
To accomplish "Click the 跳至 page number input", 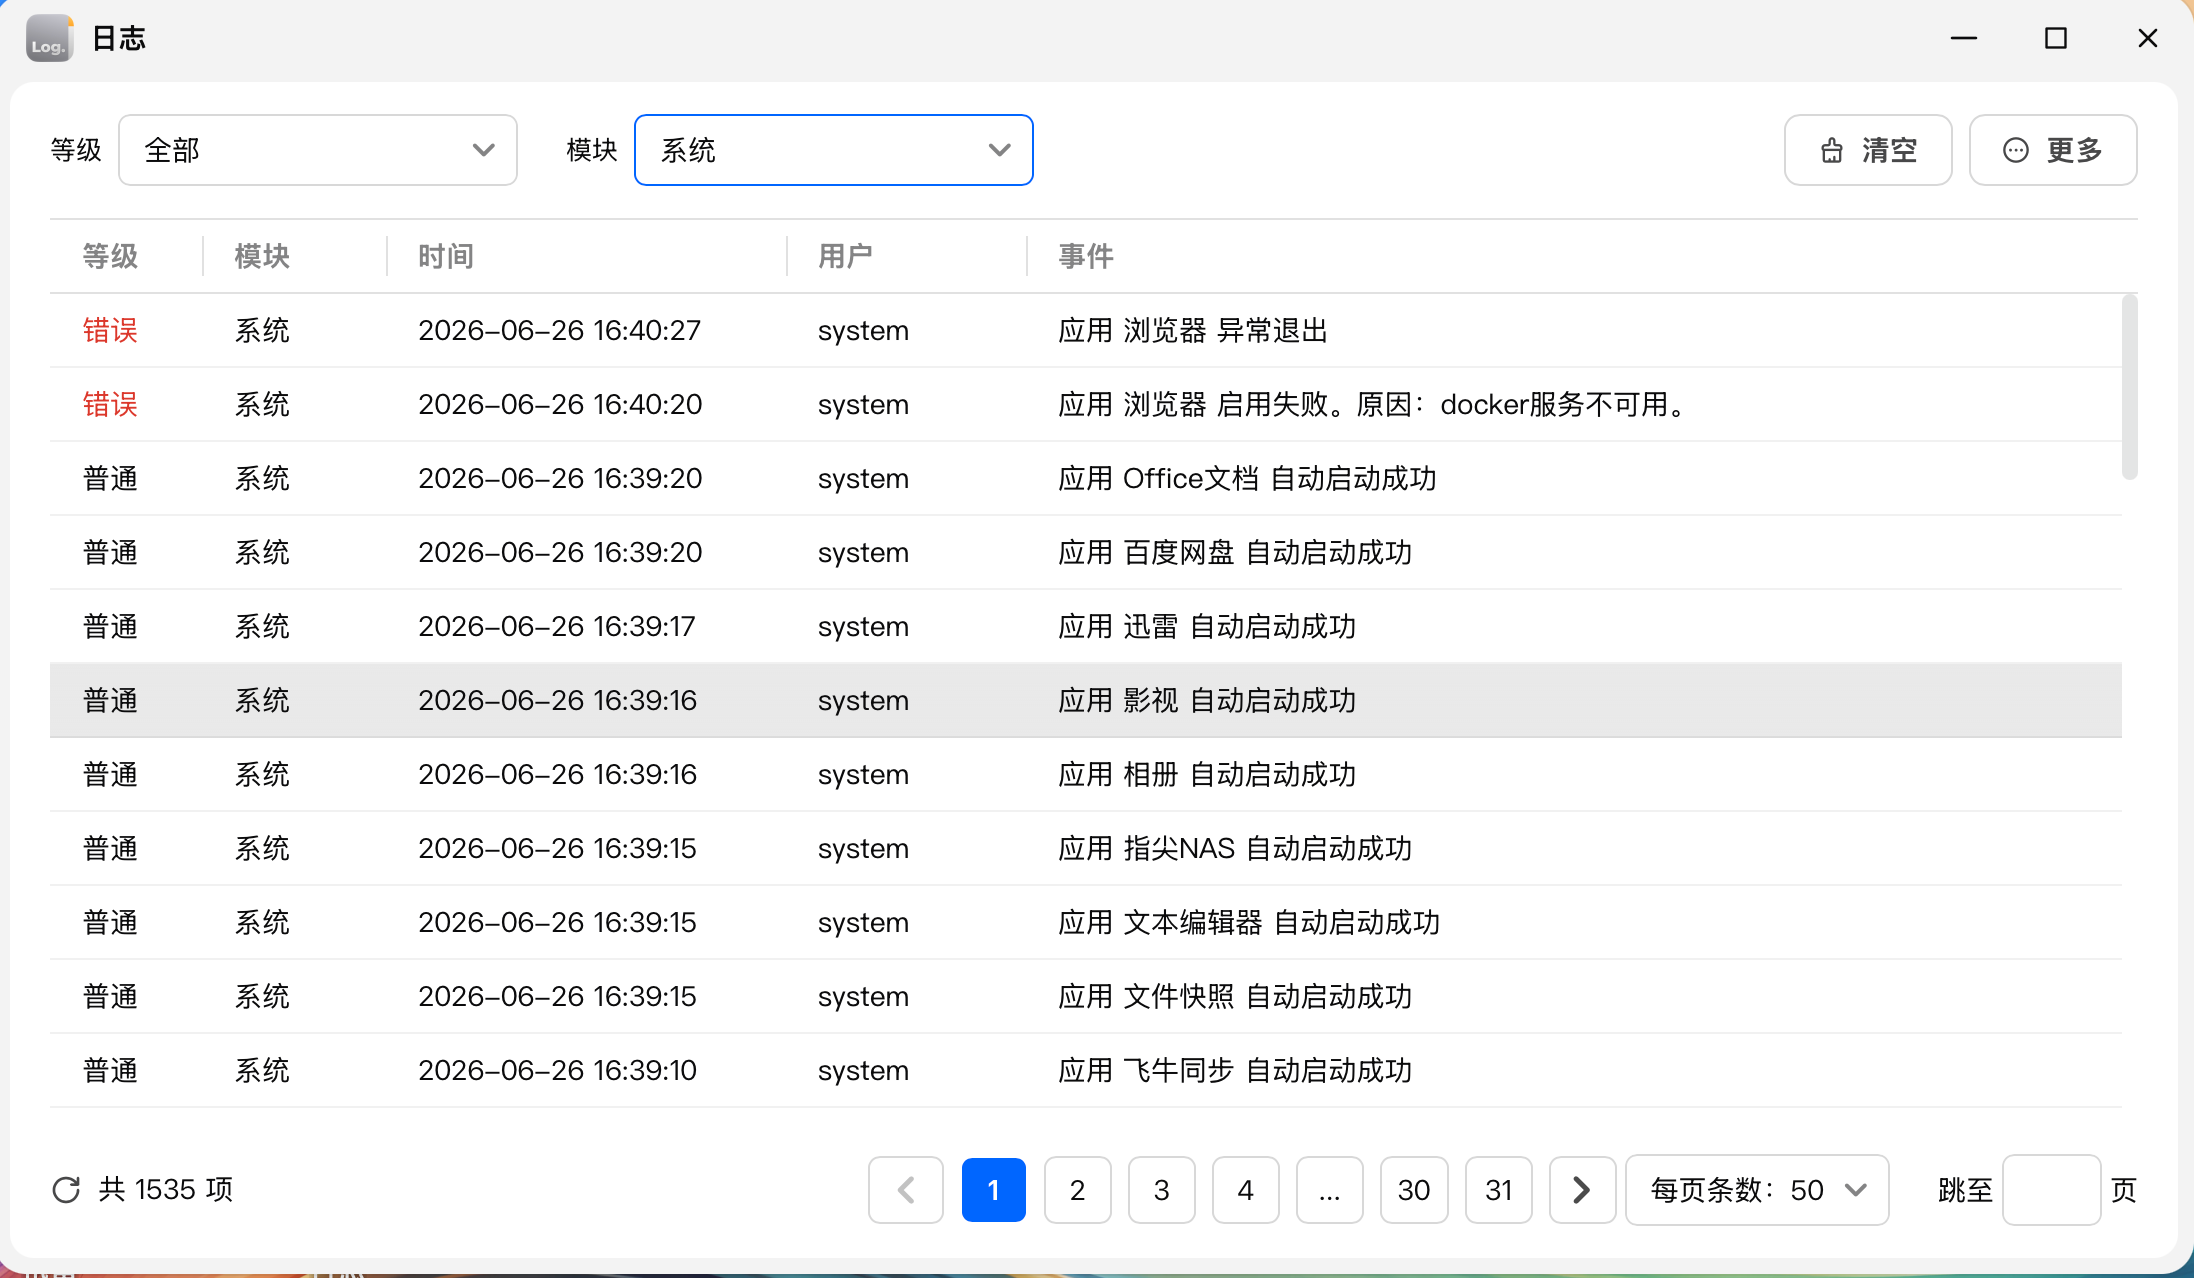I will pos(2052,1190).
